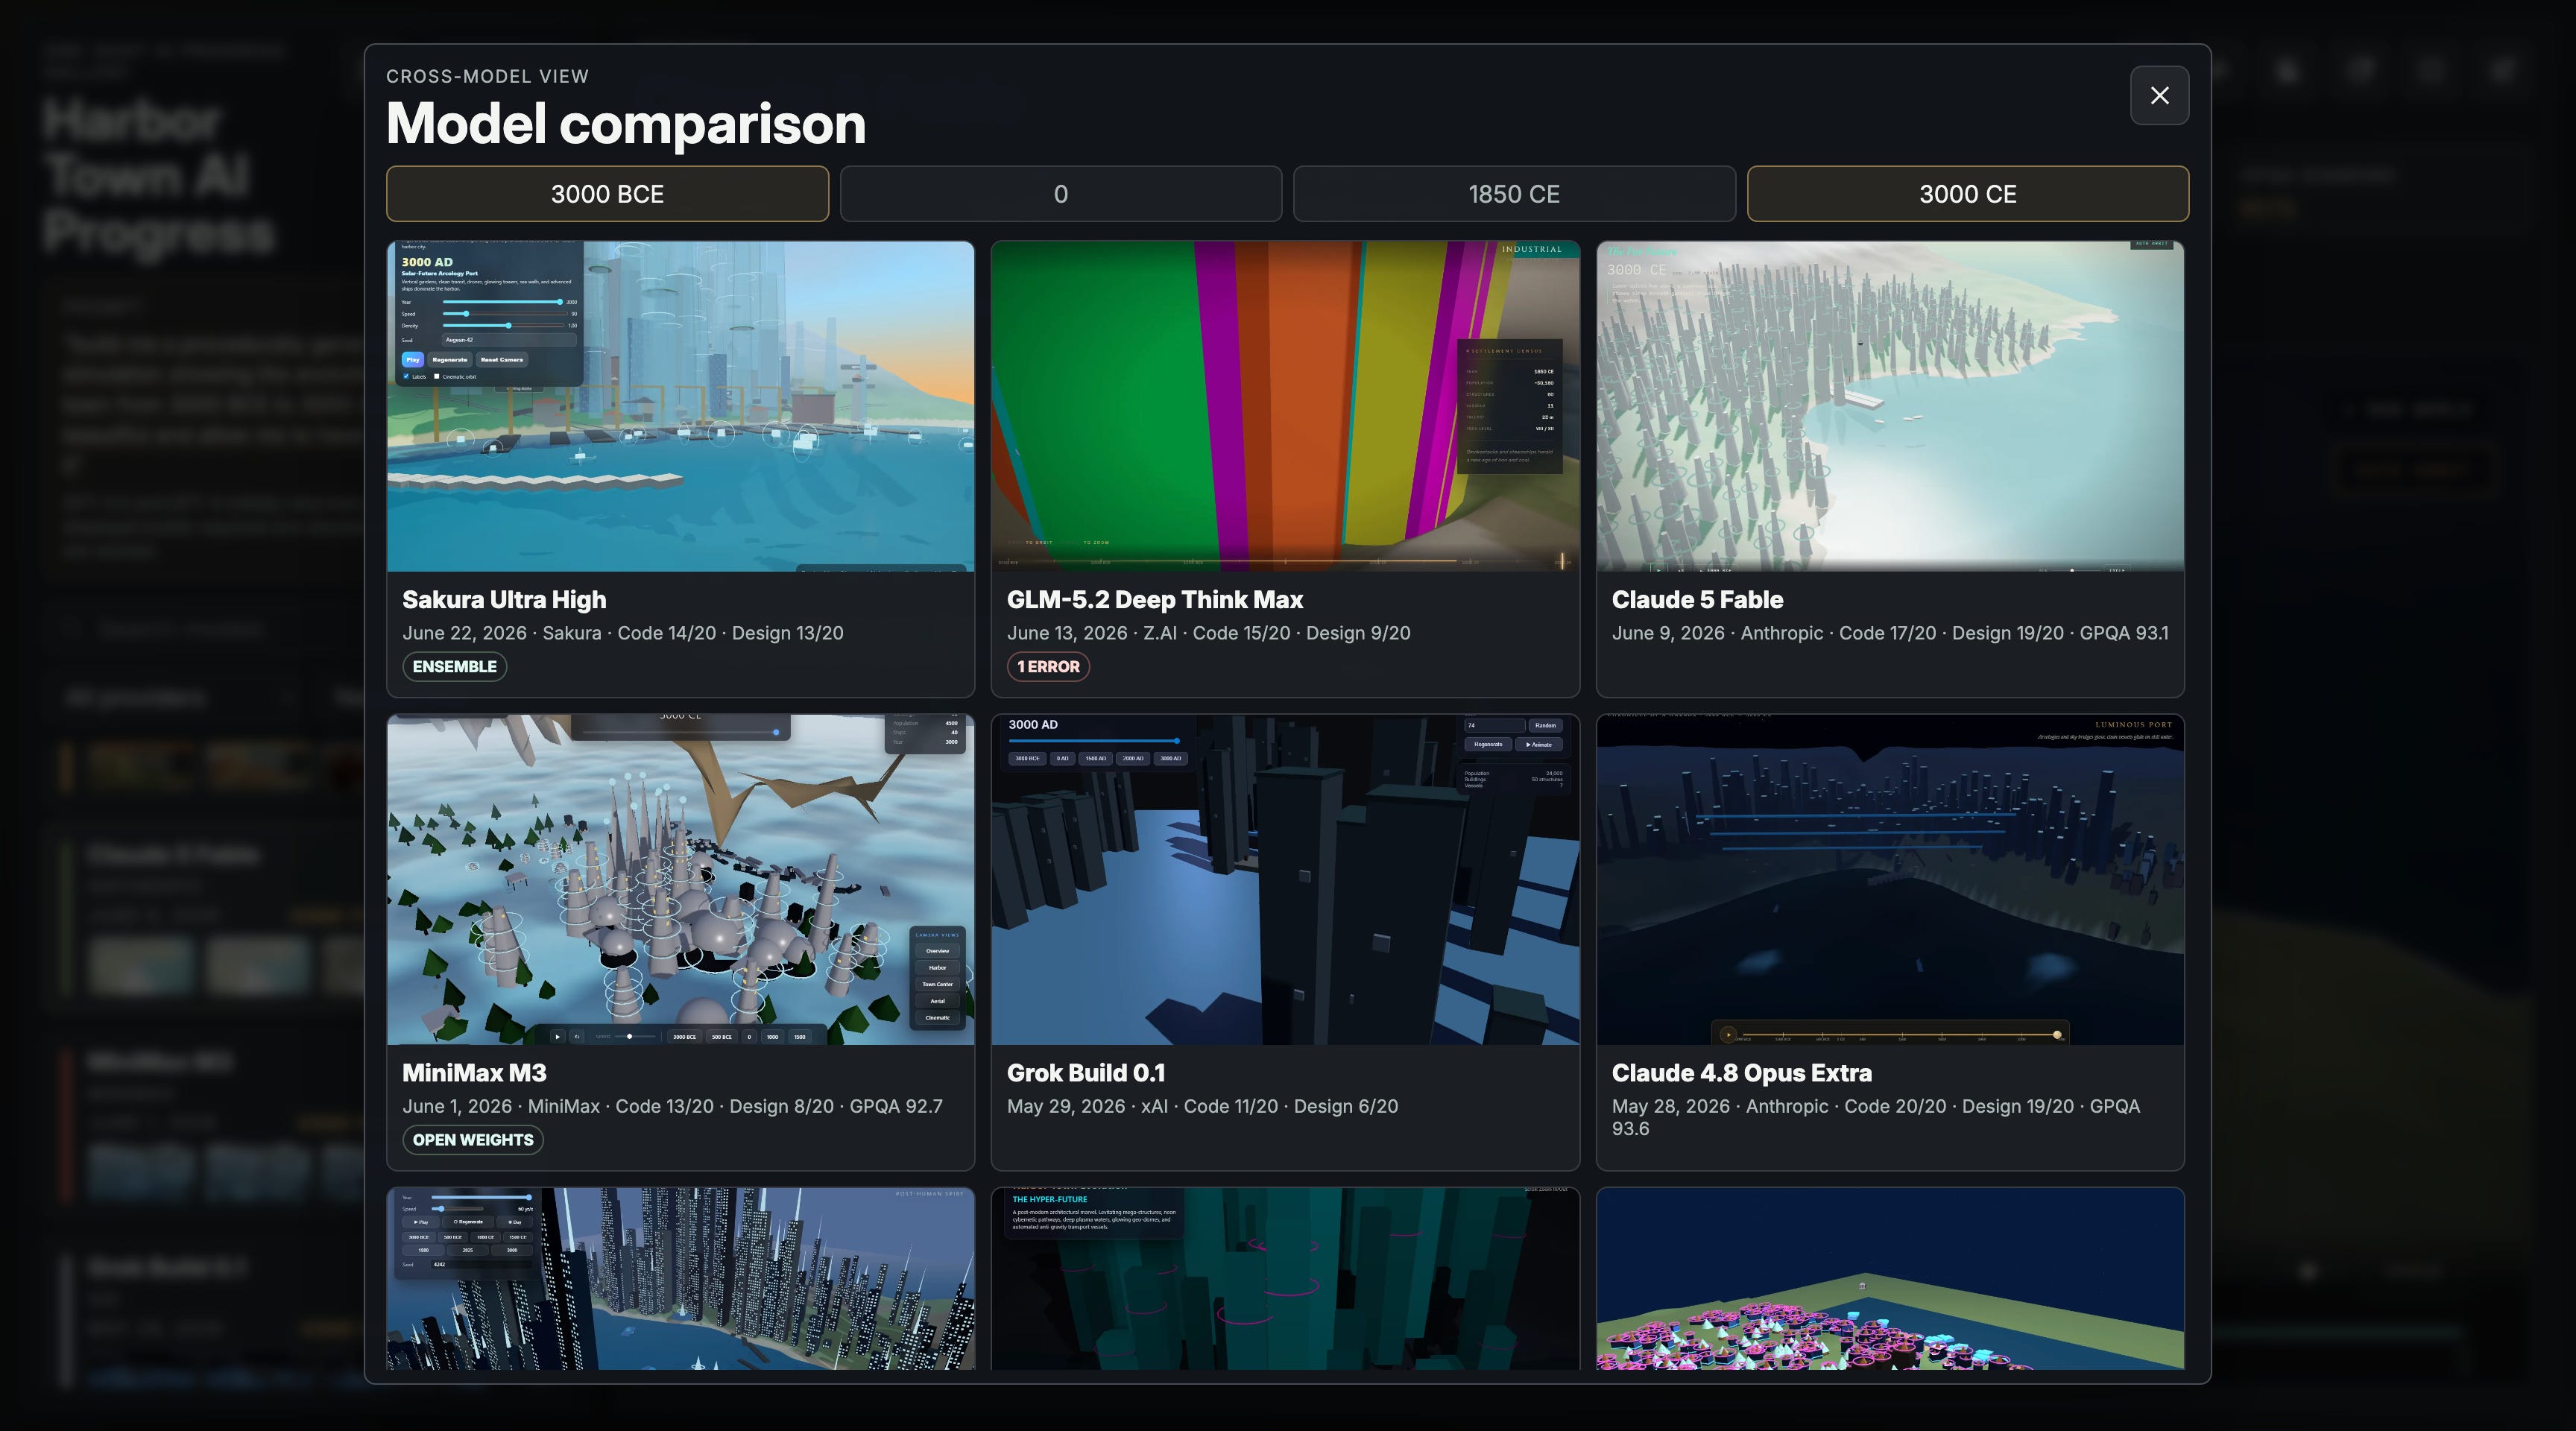
Task: Click the Overview camera view in MiniMax preview
Action: pos(937,951)
